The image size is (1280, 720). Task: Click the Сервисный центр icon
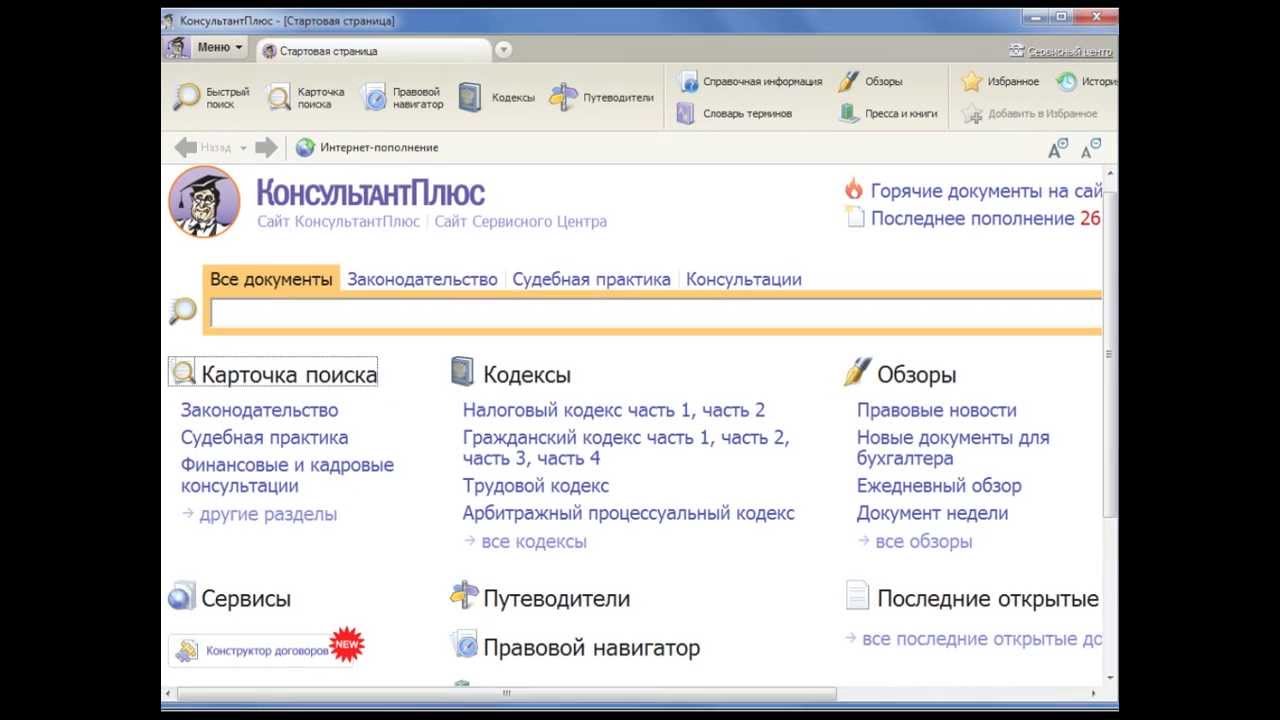(x=1017, y=50)
